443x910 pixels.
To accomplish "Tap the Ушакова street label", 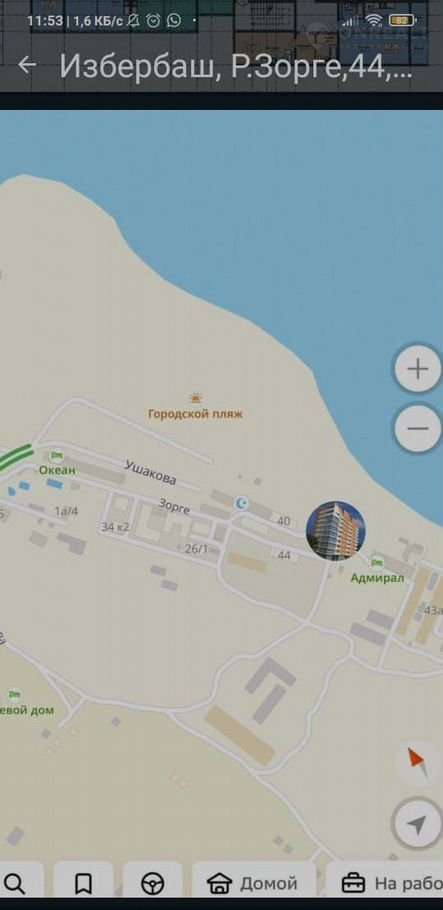I will click(150, 472).
